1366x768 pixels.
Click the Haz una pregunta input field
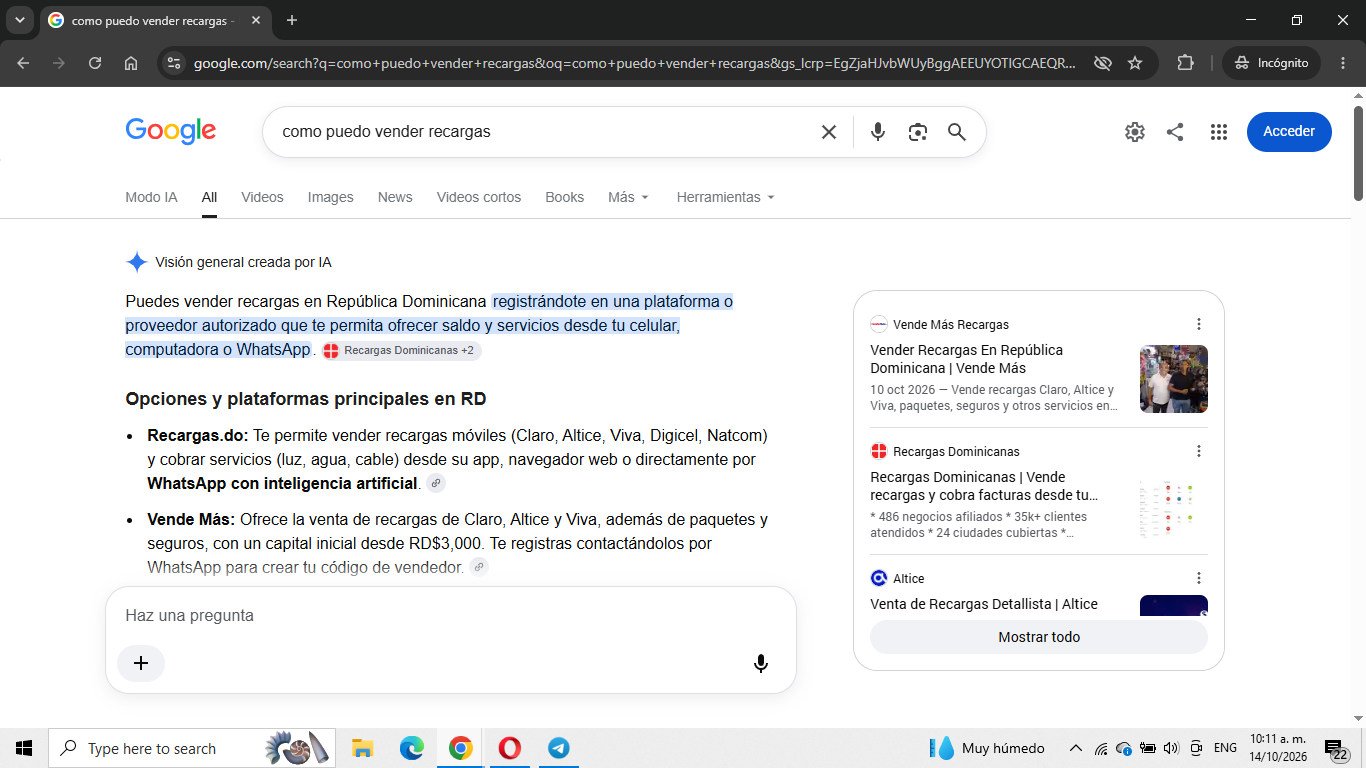pos(450,616)
